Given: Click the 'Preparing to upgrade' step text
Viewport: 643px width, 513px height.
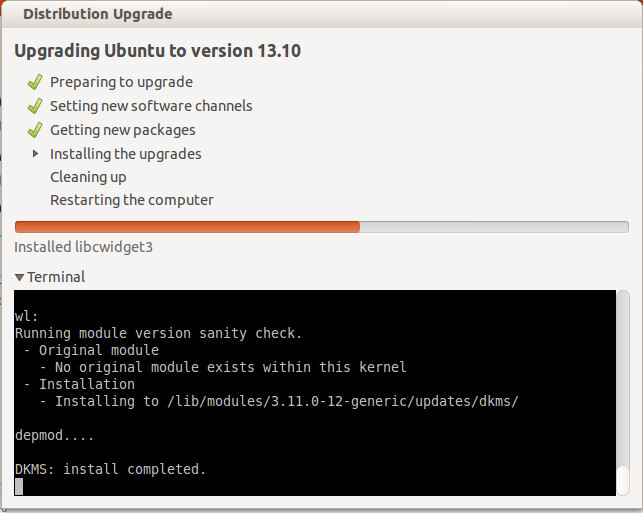Looking at the screenshot, I should (121, 82).
